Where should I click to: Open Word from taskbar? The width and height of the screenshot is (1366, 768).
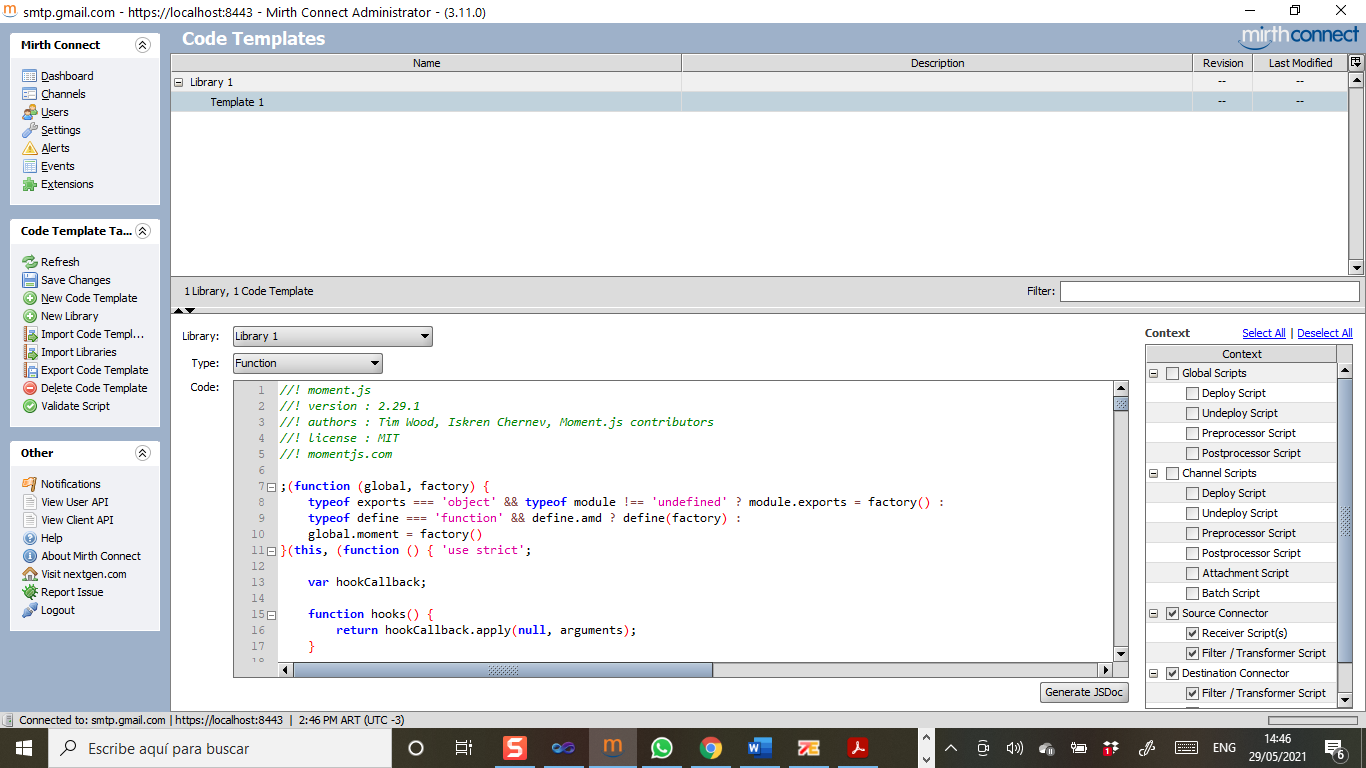(x=760, y=748)
